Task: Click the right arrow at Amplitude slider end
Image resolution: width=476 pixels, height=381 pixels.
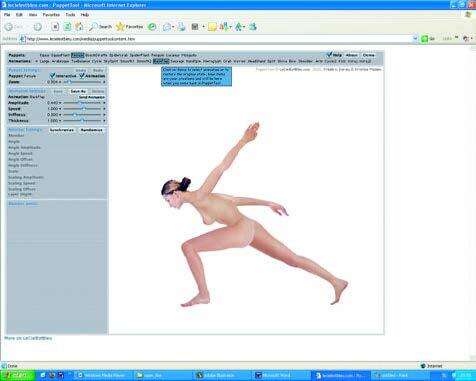Action: (104, 103)
